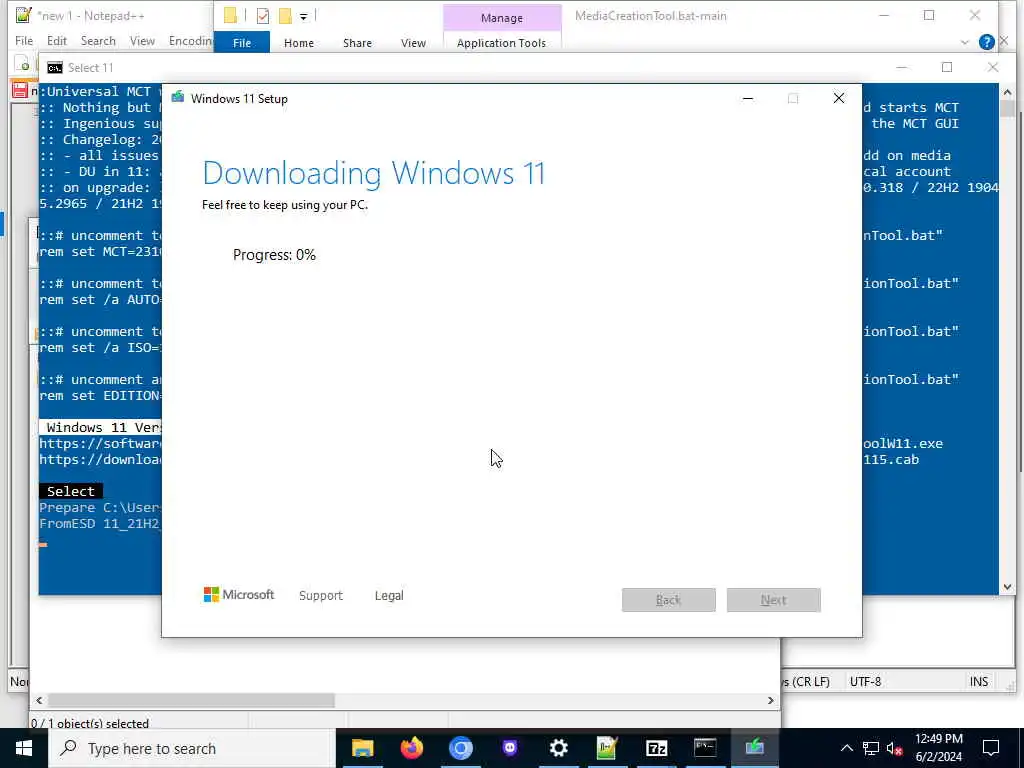
Task: Open 7-Zip from taskbar
Action: (x=656, y=748)
